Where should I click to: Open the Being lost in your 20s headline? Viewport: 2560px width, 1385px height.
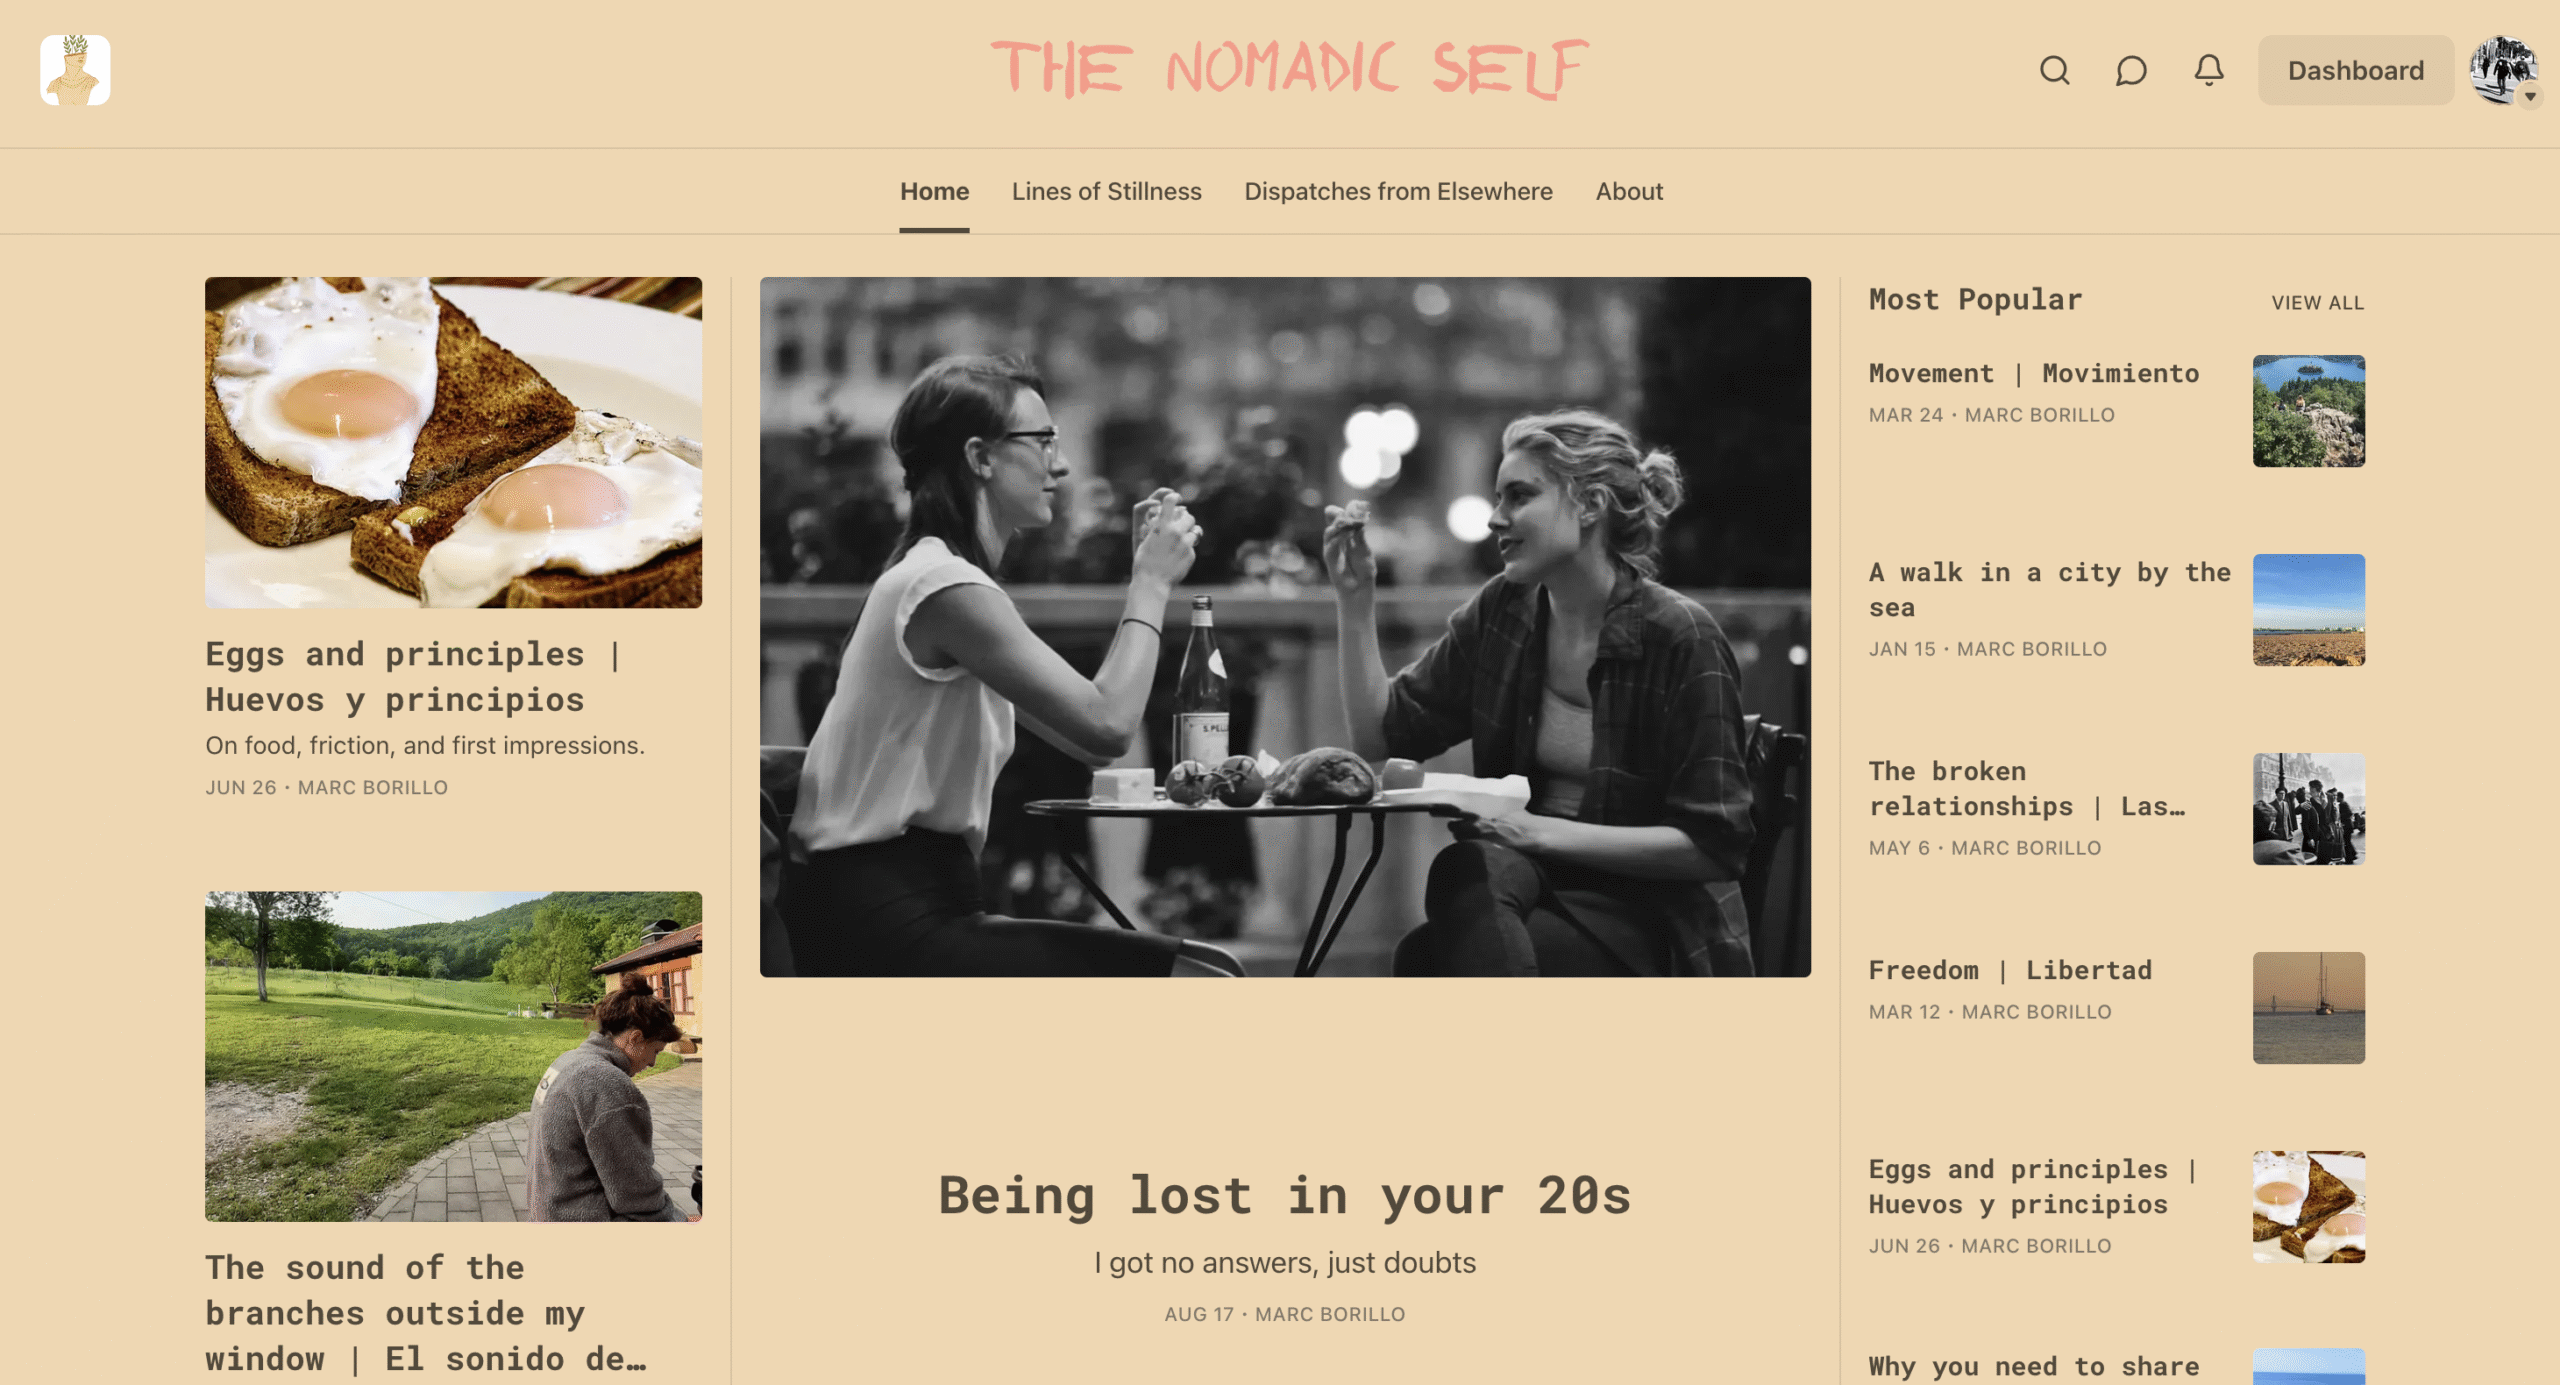coord(1284,1195)
